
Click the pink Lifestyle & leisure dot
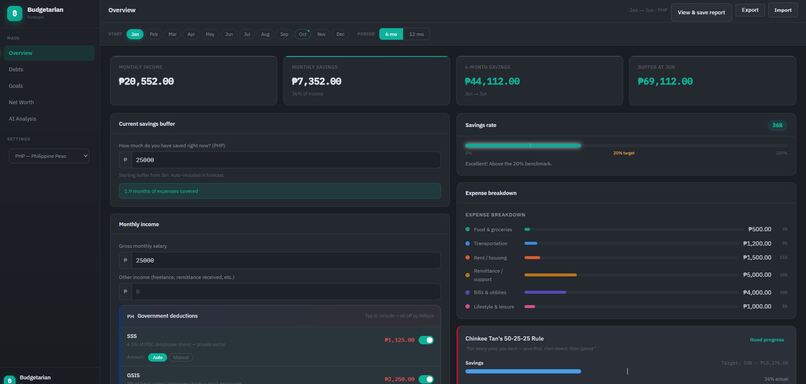[467, 306]
